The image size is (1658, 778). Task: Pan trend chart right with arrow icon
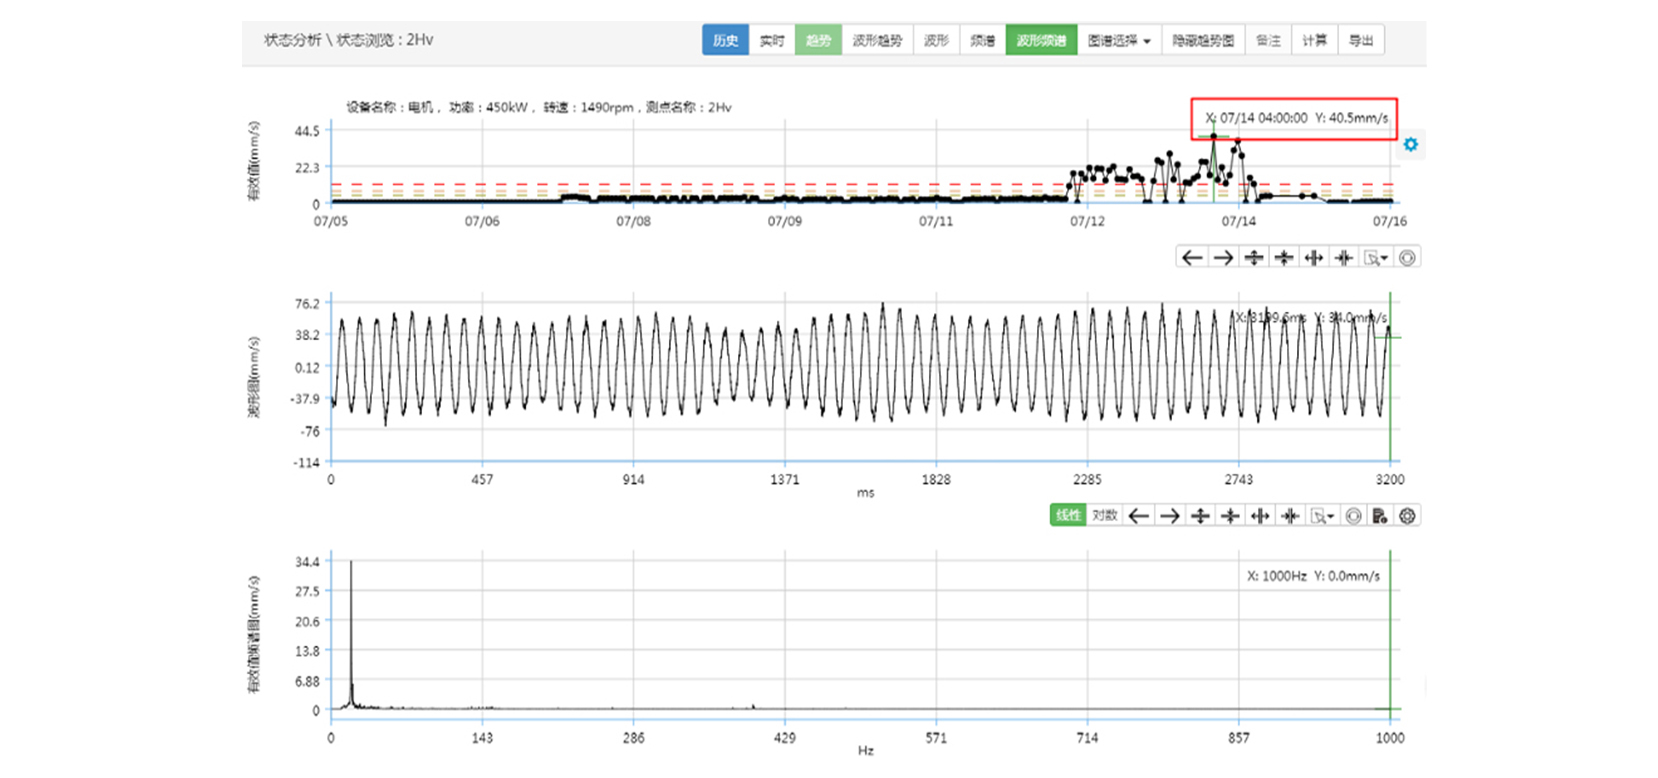1222,258
